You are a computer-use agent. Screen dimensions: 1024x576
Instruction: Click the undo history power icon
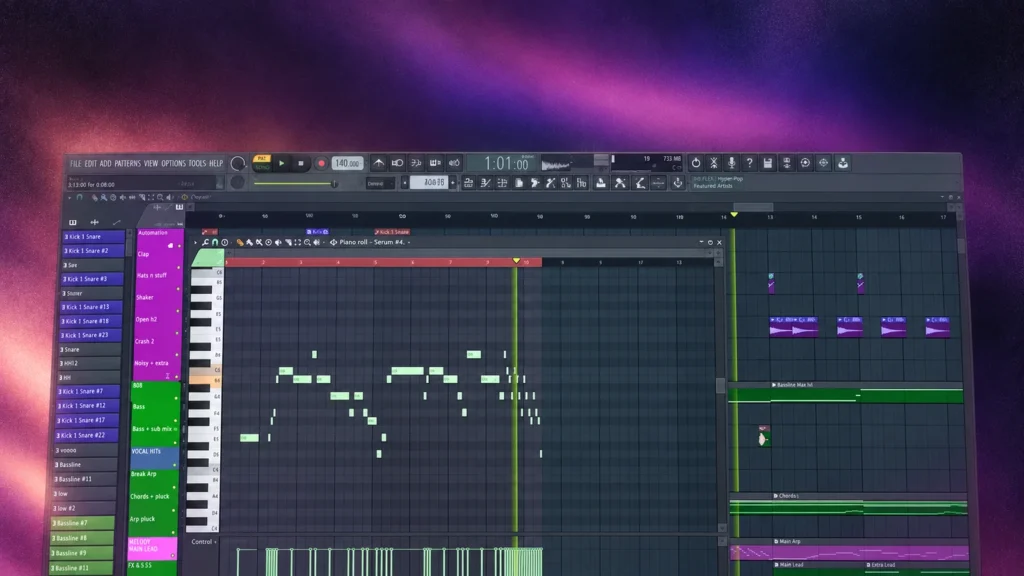[696, 163]
